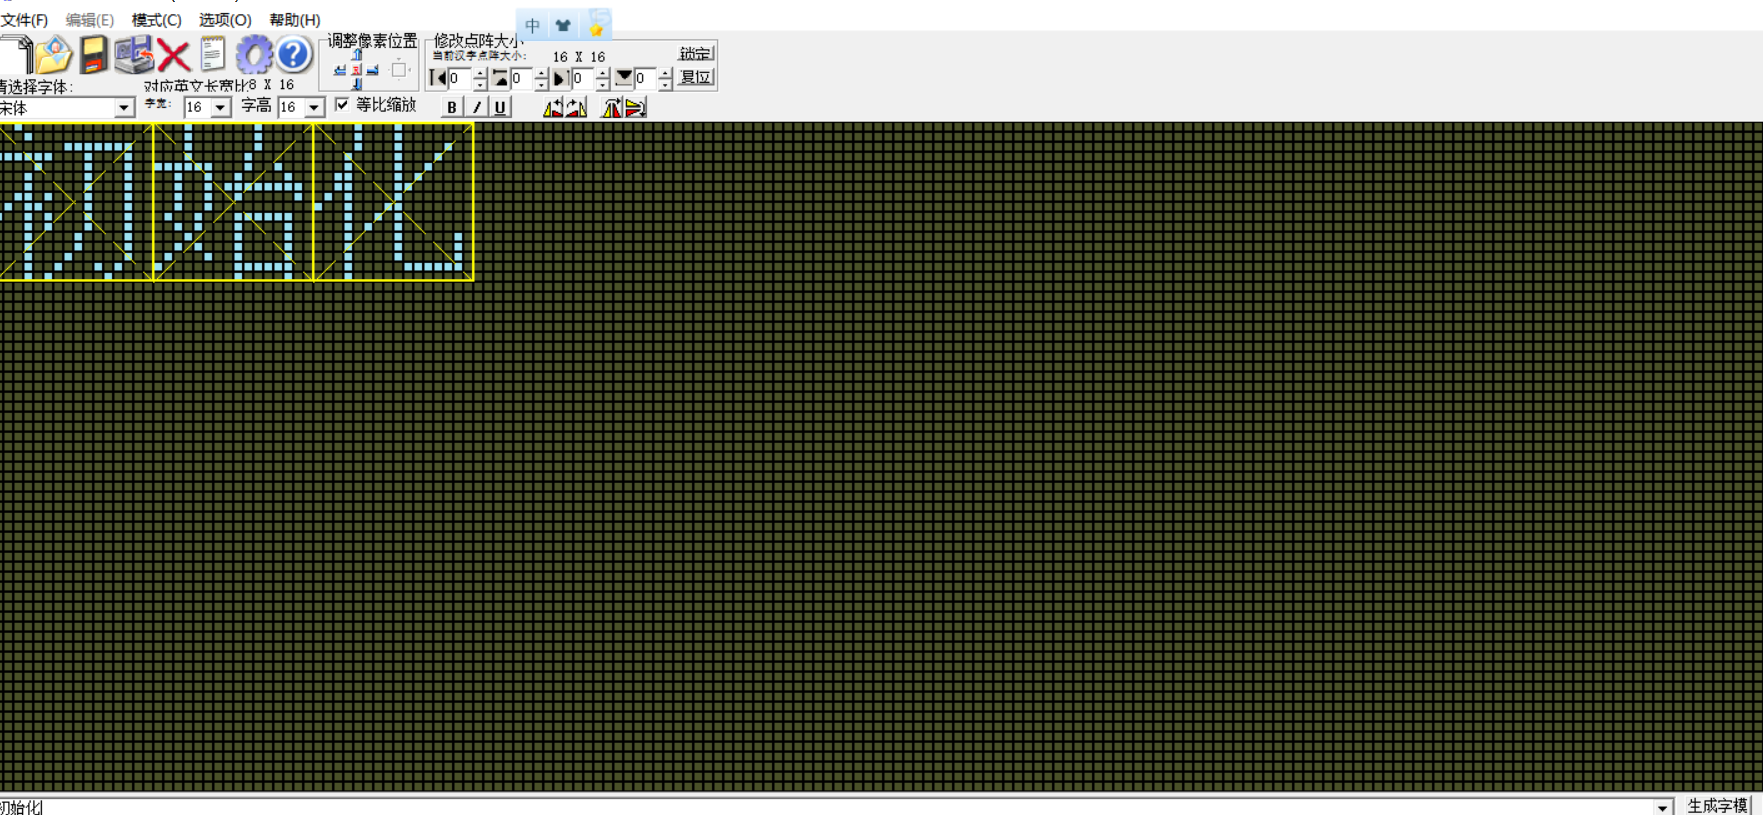Image resolution: width=1763 pixels, height=815 pixels.
Task: Click the Save floppy disk icon
Action: tap(94, 55)
